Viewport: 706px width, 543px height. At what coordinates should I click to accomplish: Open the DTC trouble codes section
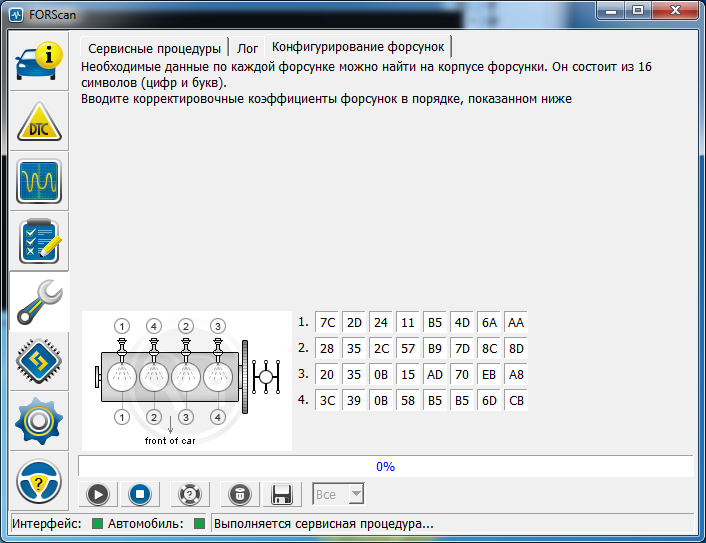pyautogui.click(x=39, y=122)
